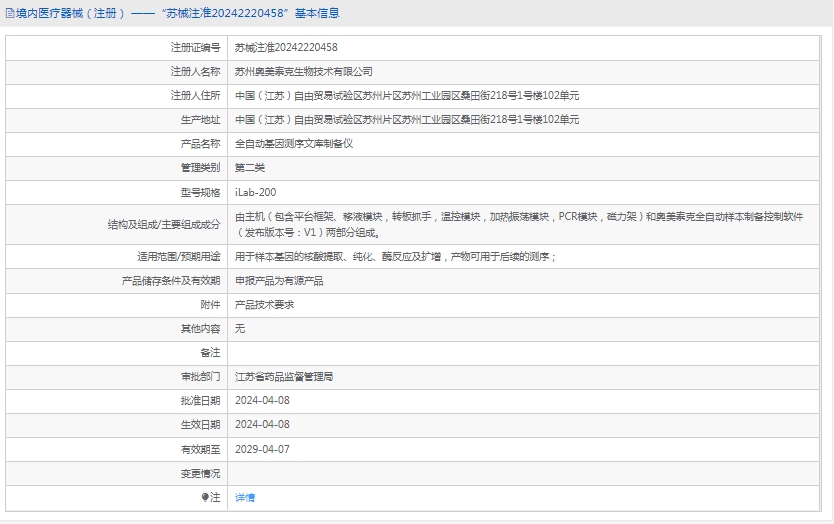Click the product name 全自动基因测序文库制备仪
The width and height of the screenshot is (834, 524).
coord(294,143)
